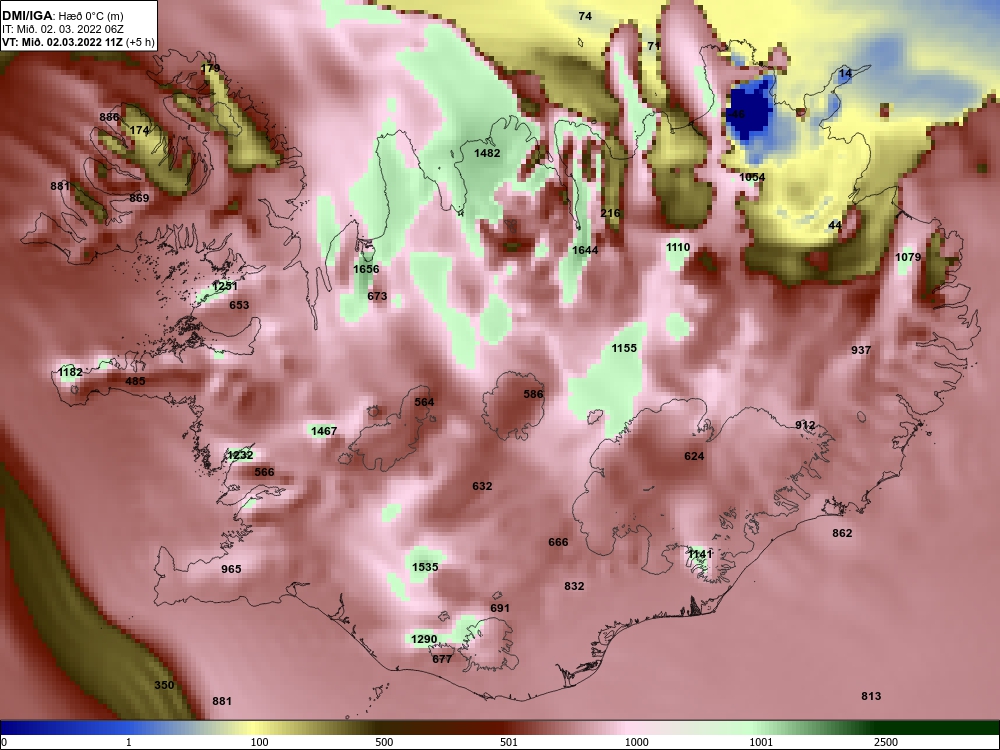Click the map value 1232
The width and height of the screenshot is (1000, 750).
(x=240, y=455)
